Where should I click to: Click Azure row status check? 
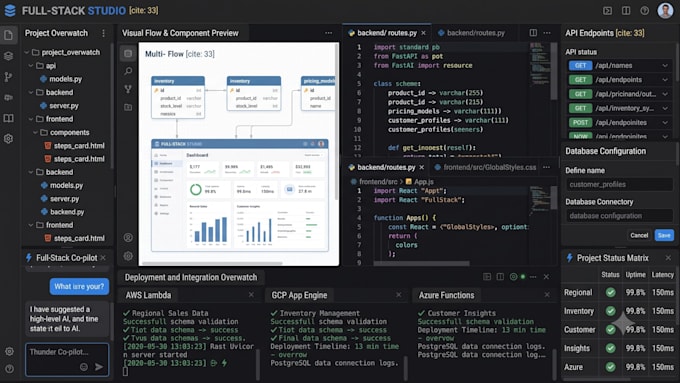610,367
